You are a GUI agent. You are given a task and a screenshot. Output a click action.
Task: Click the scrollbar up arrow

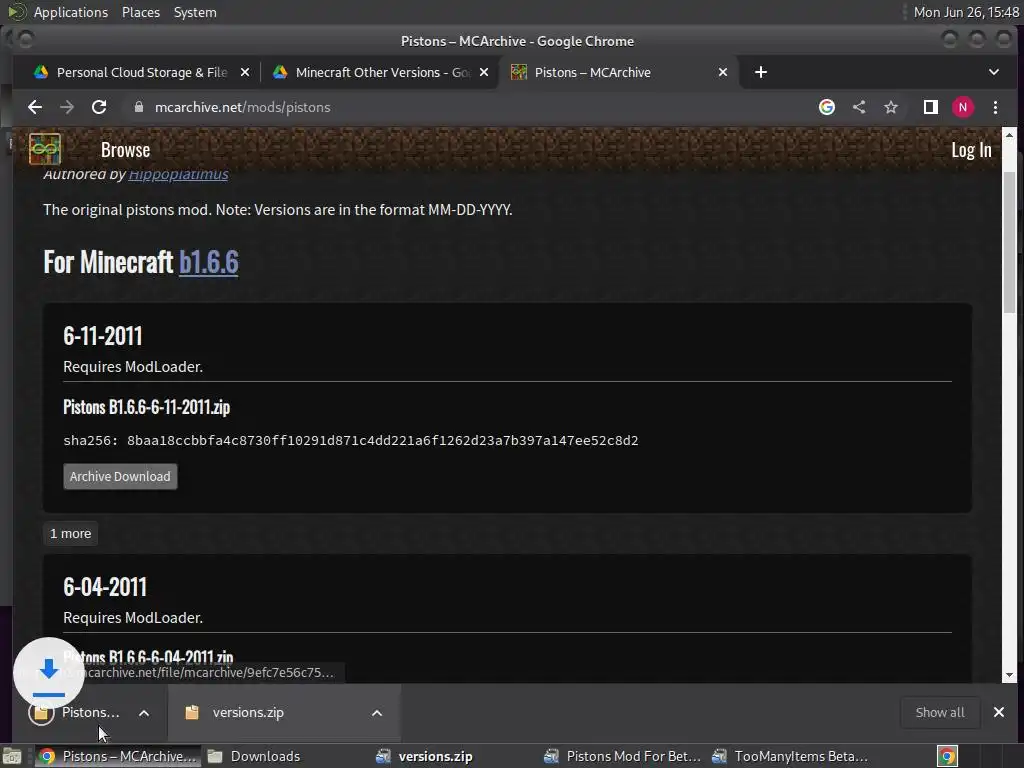point(1009,135)
